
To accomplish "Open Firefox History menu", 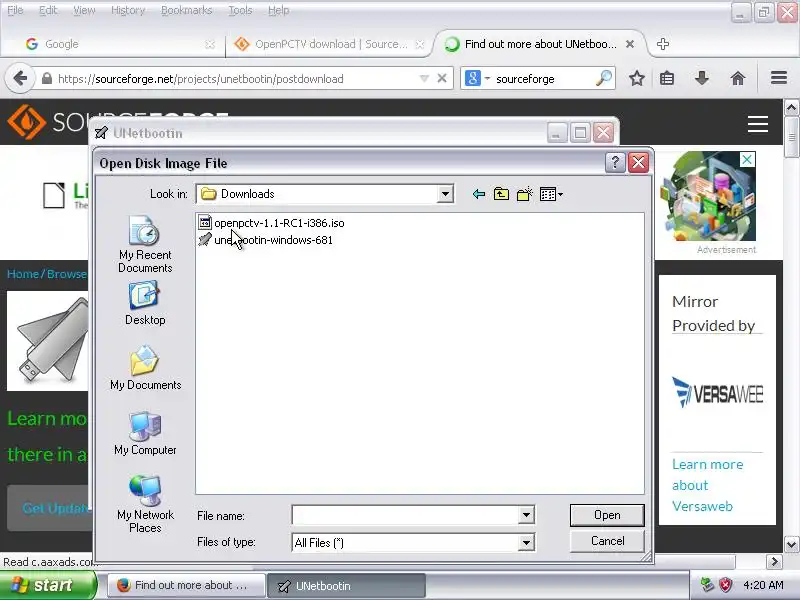I will pyautogui.click(x=128, y=10).
